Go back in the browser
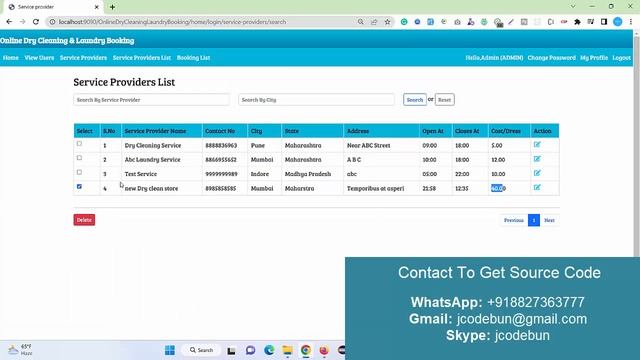The height and width of the screenshot is (360, 640). pos(9,22)
